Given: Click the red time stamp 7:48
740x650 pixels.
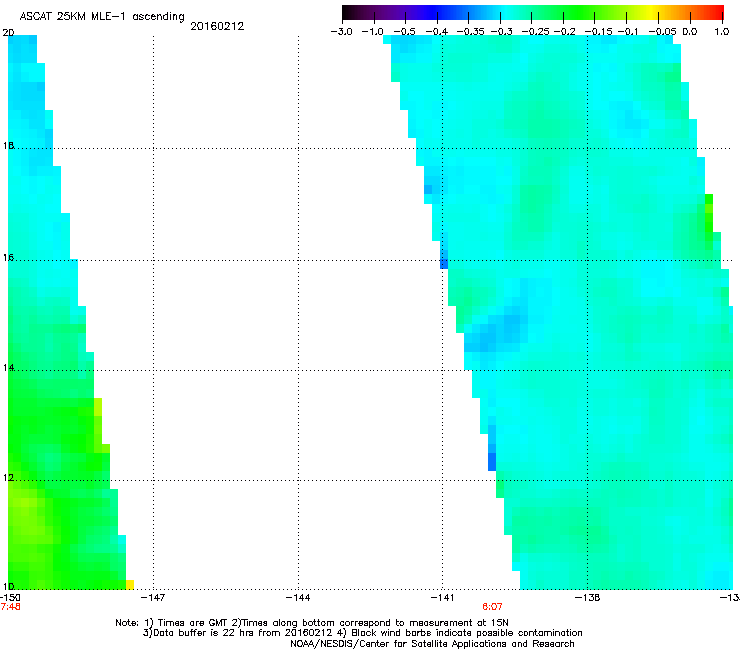Looking at the screenshot, I should coord(10,607).
